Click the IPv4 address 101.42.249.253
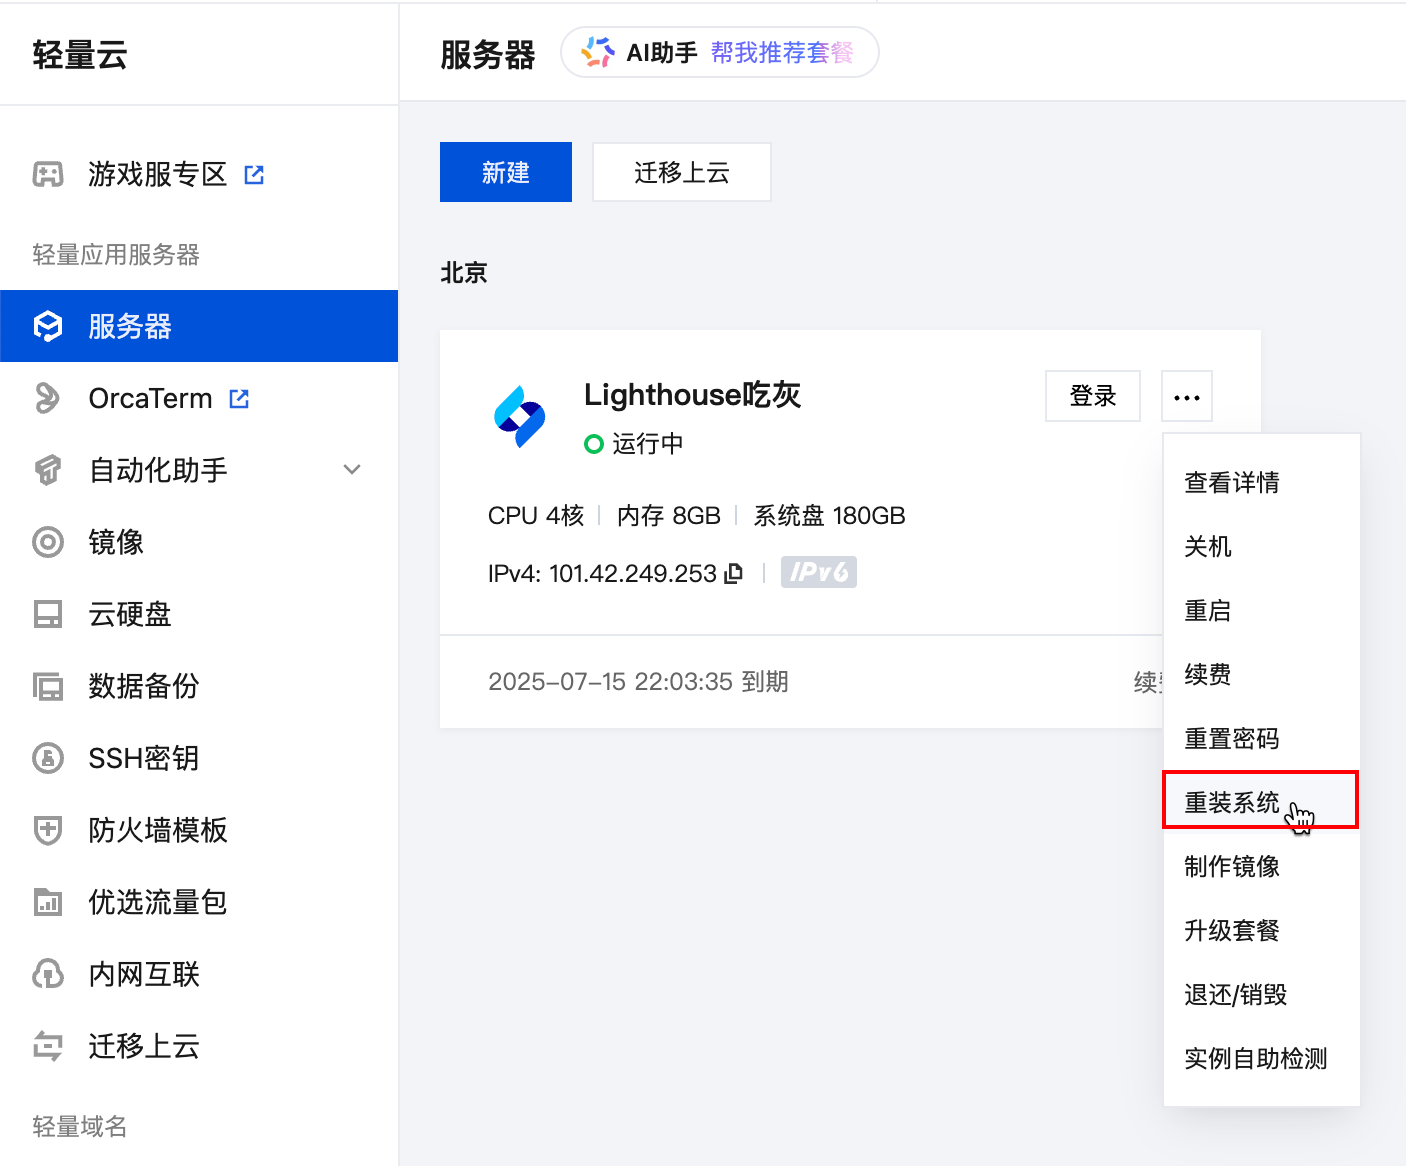 [633, 573]
